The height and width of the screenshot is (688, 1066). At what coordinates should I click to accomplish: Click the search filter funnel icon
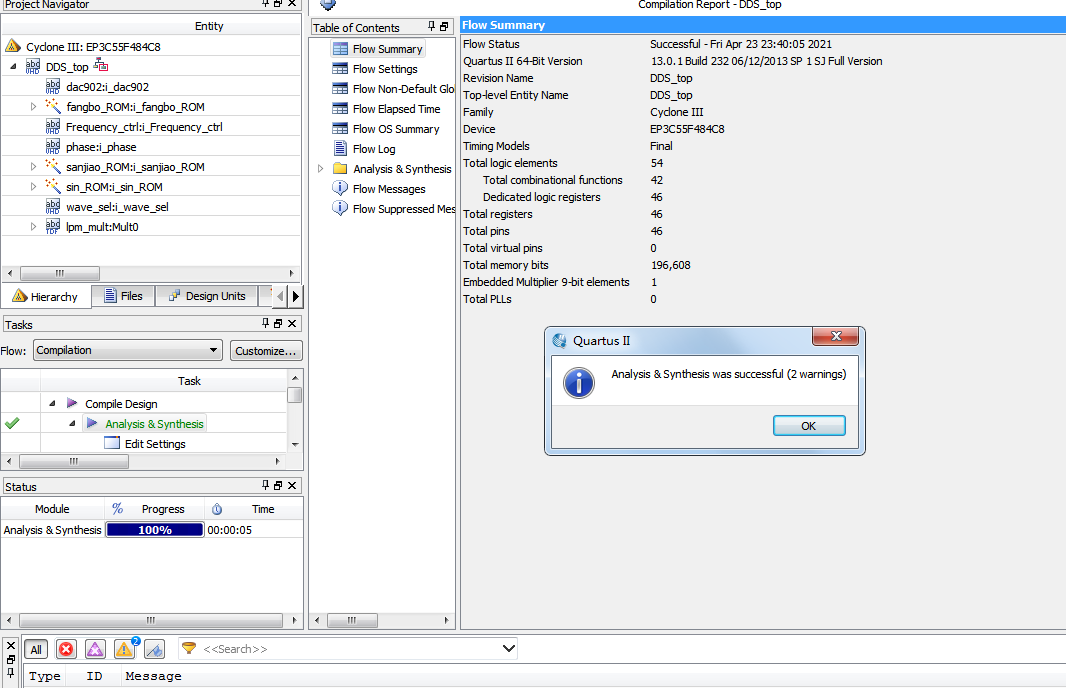pyautogui.click(x=189, y=649)
